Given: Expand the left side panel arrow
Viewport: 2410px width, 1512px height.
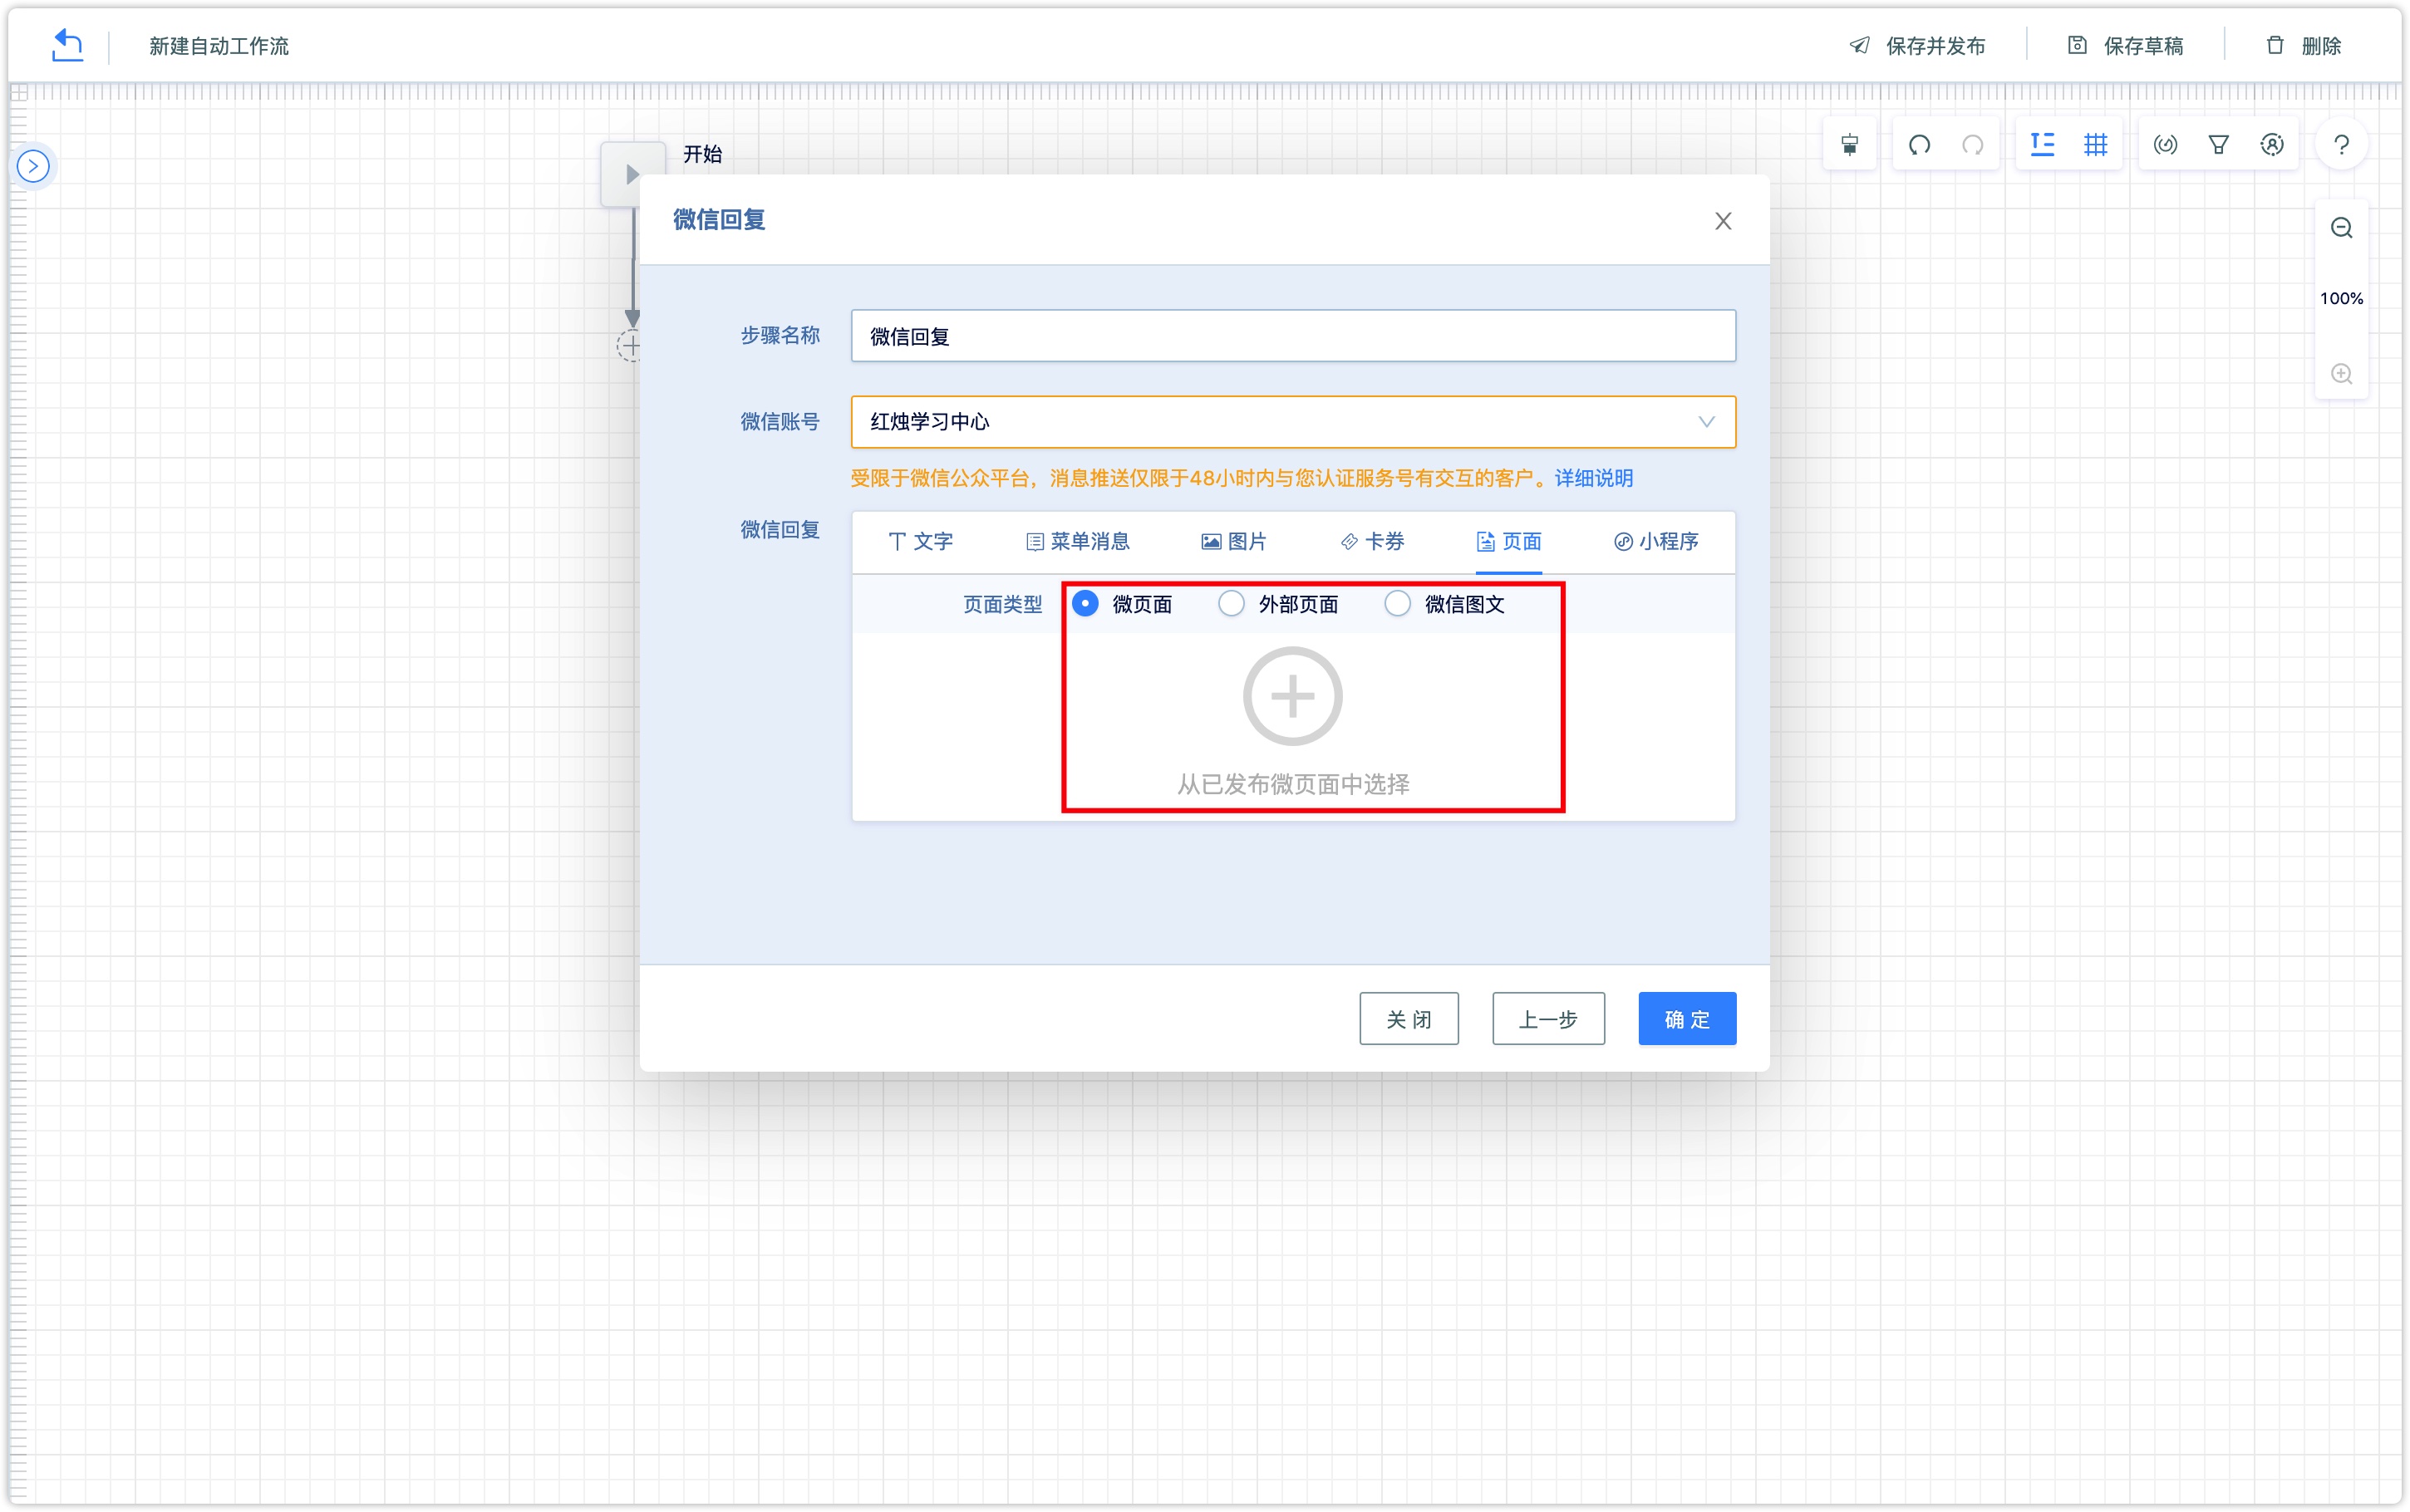Looking at the screenshot, I should [33, 166].
